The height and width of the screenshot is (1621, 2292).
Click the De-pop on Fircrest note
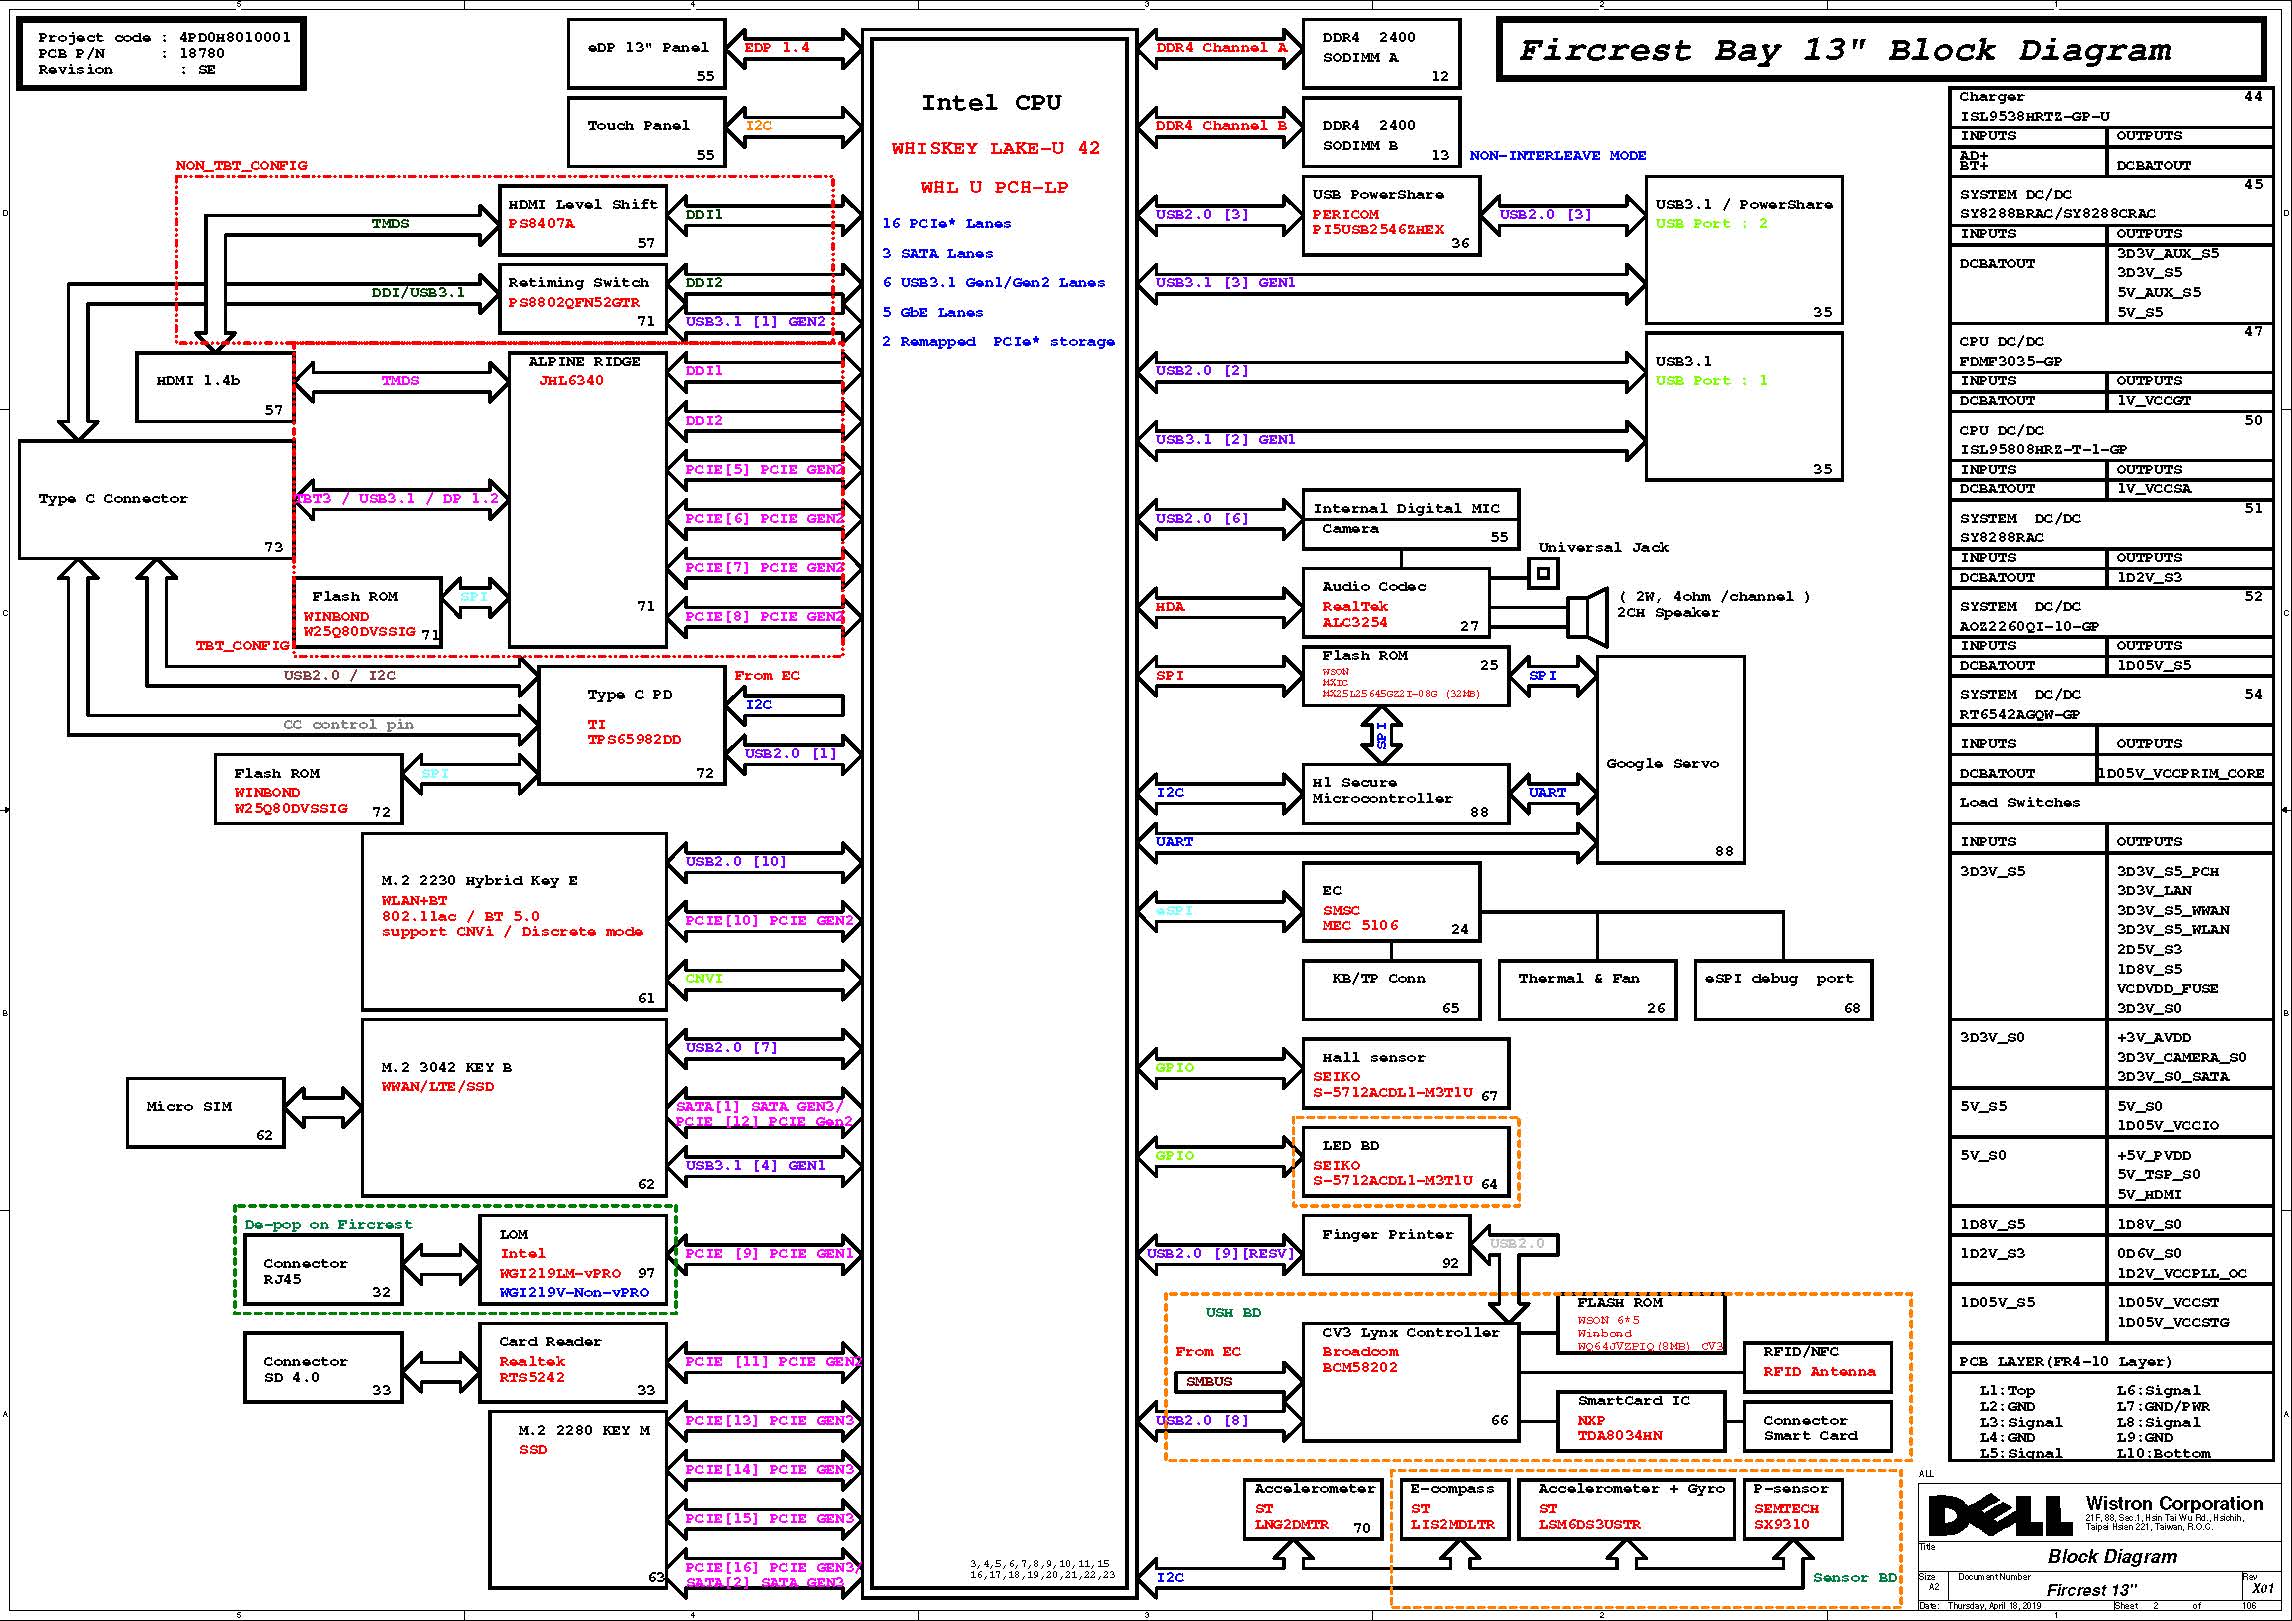(x=328, y=1225)
